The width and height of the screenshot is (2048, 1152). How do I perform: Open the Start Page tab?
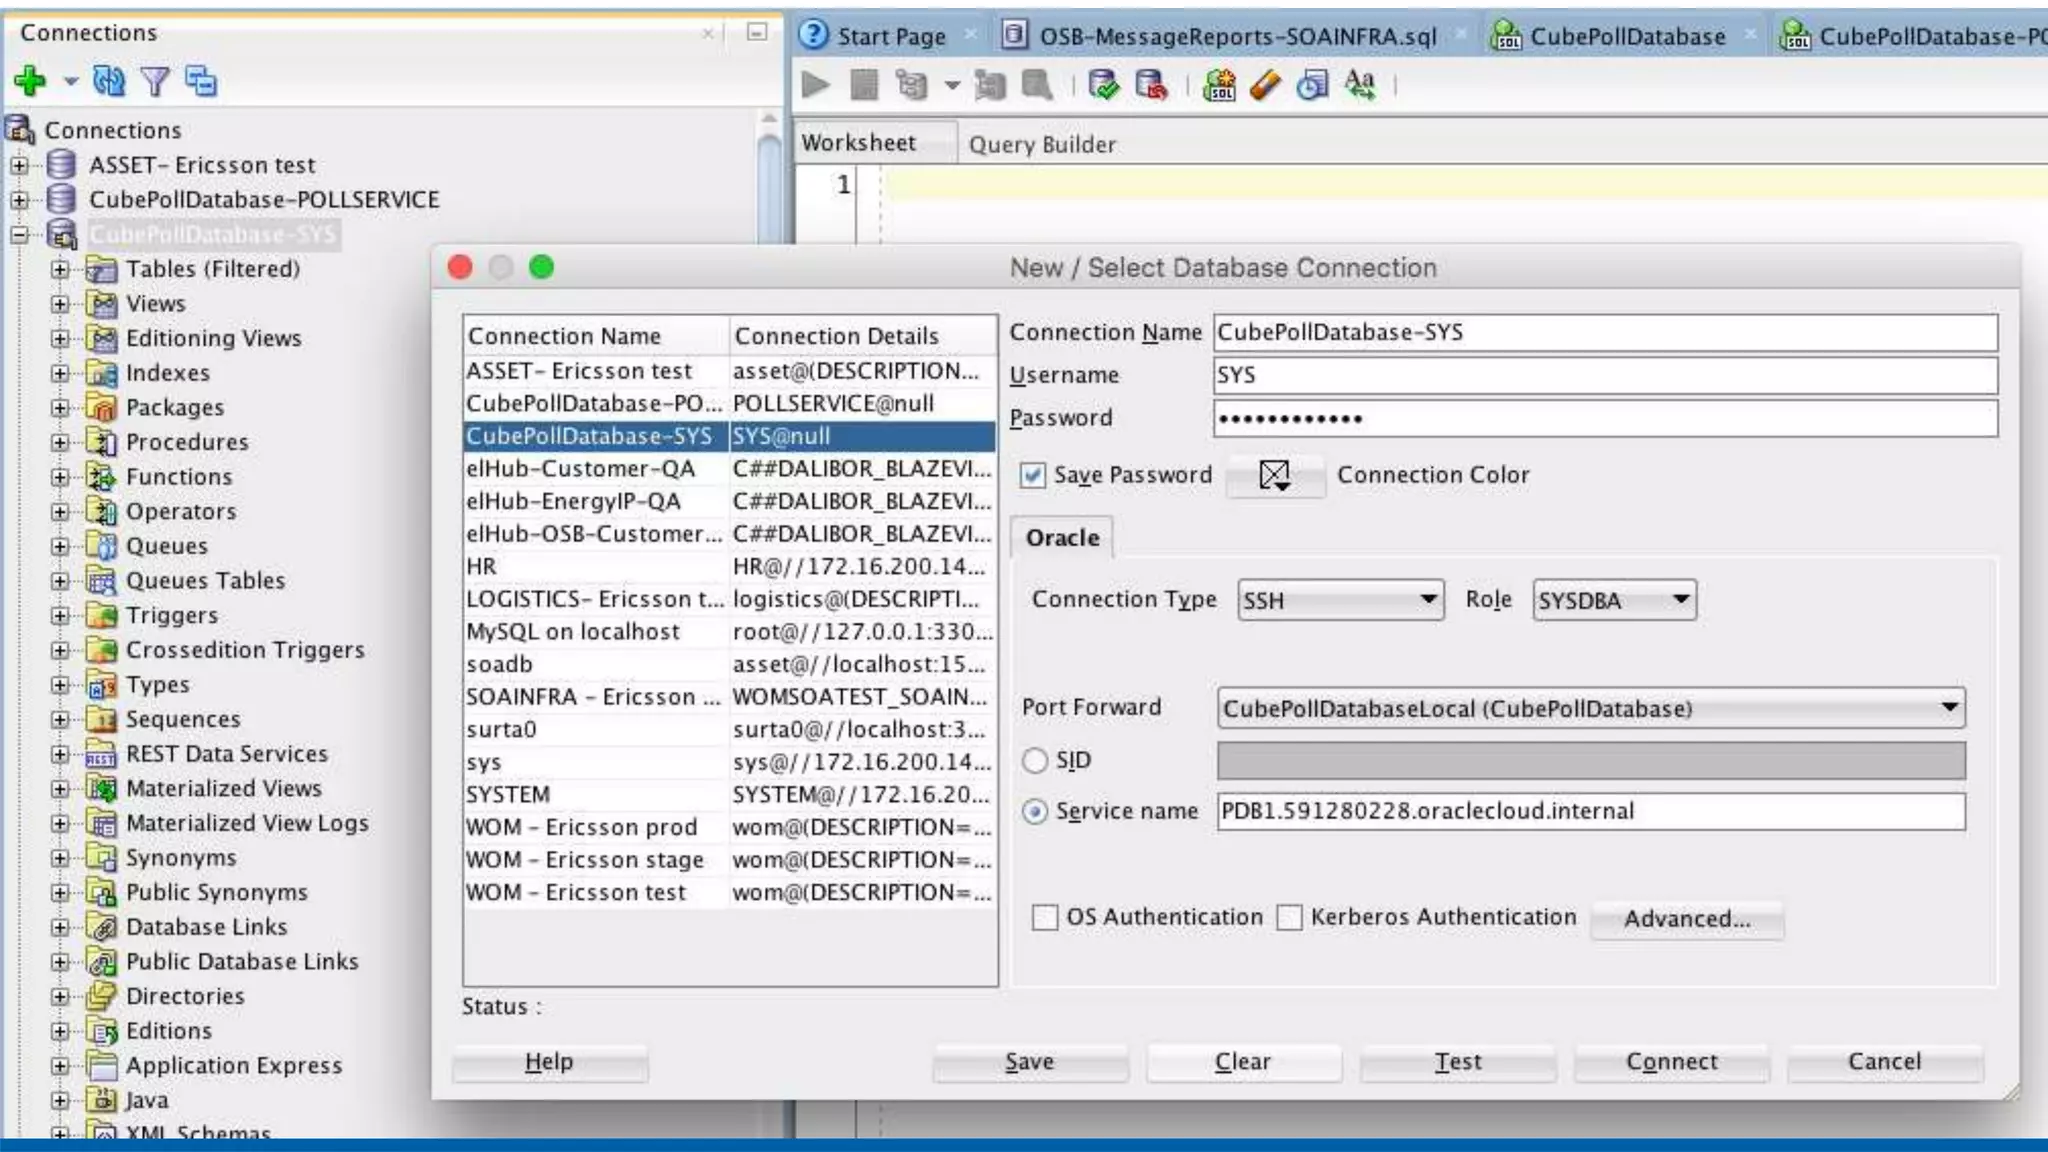[890, 37]
